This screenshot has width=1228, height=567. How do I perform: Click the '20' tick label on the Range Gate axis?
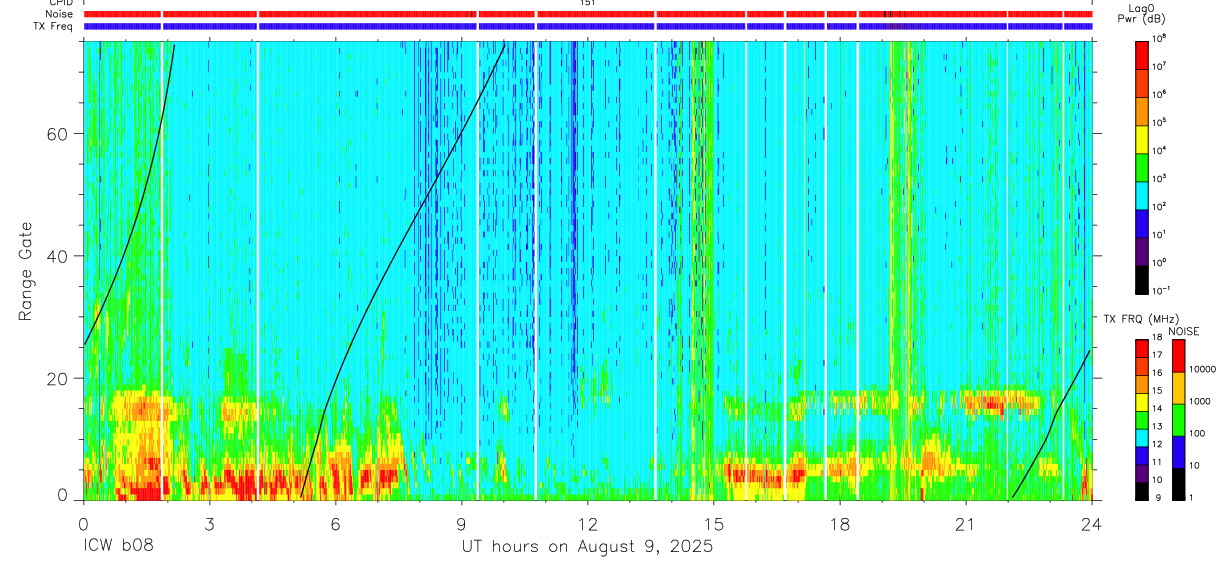click(x=60, y=378)
